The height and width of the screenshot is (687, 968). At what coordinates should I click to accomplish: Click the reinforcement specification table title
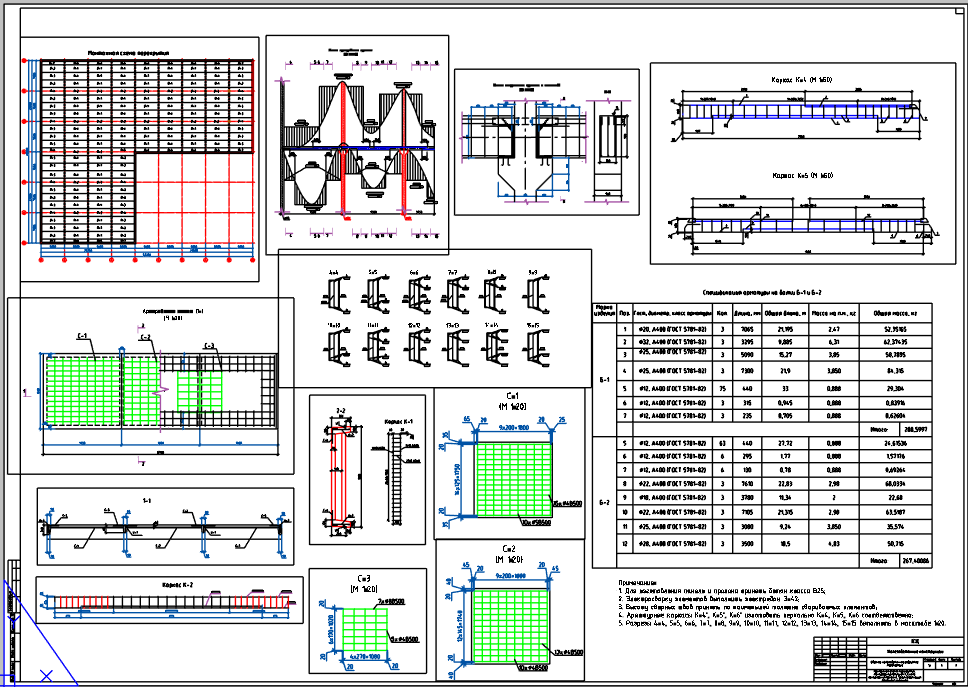(762, 293)
